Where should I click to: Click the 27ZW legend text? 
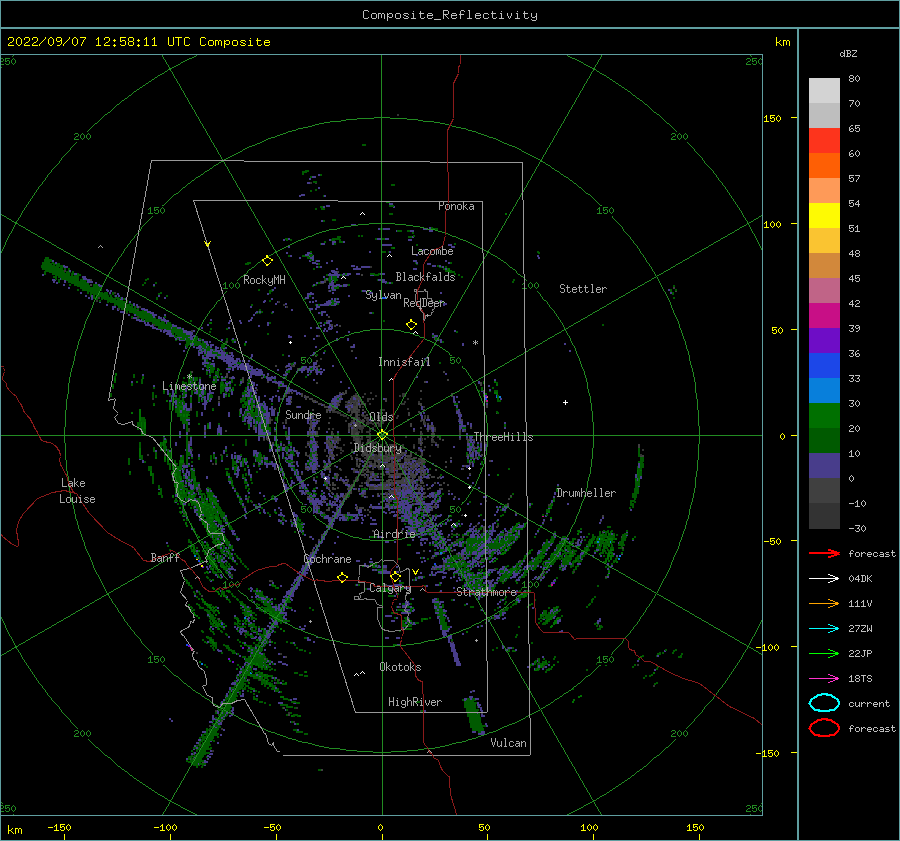click(860, 629)
